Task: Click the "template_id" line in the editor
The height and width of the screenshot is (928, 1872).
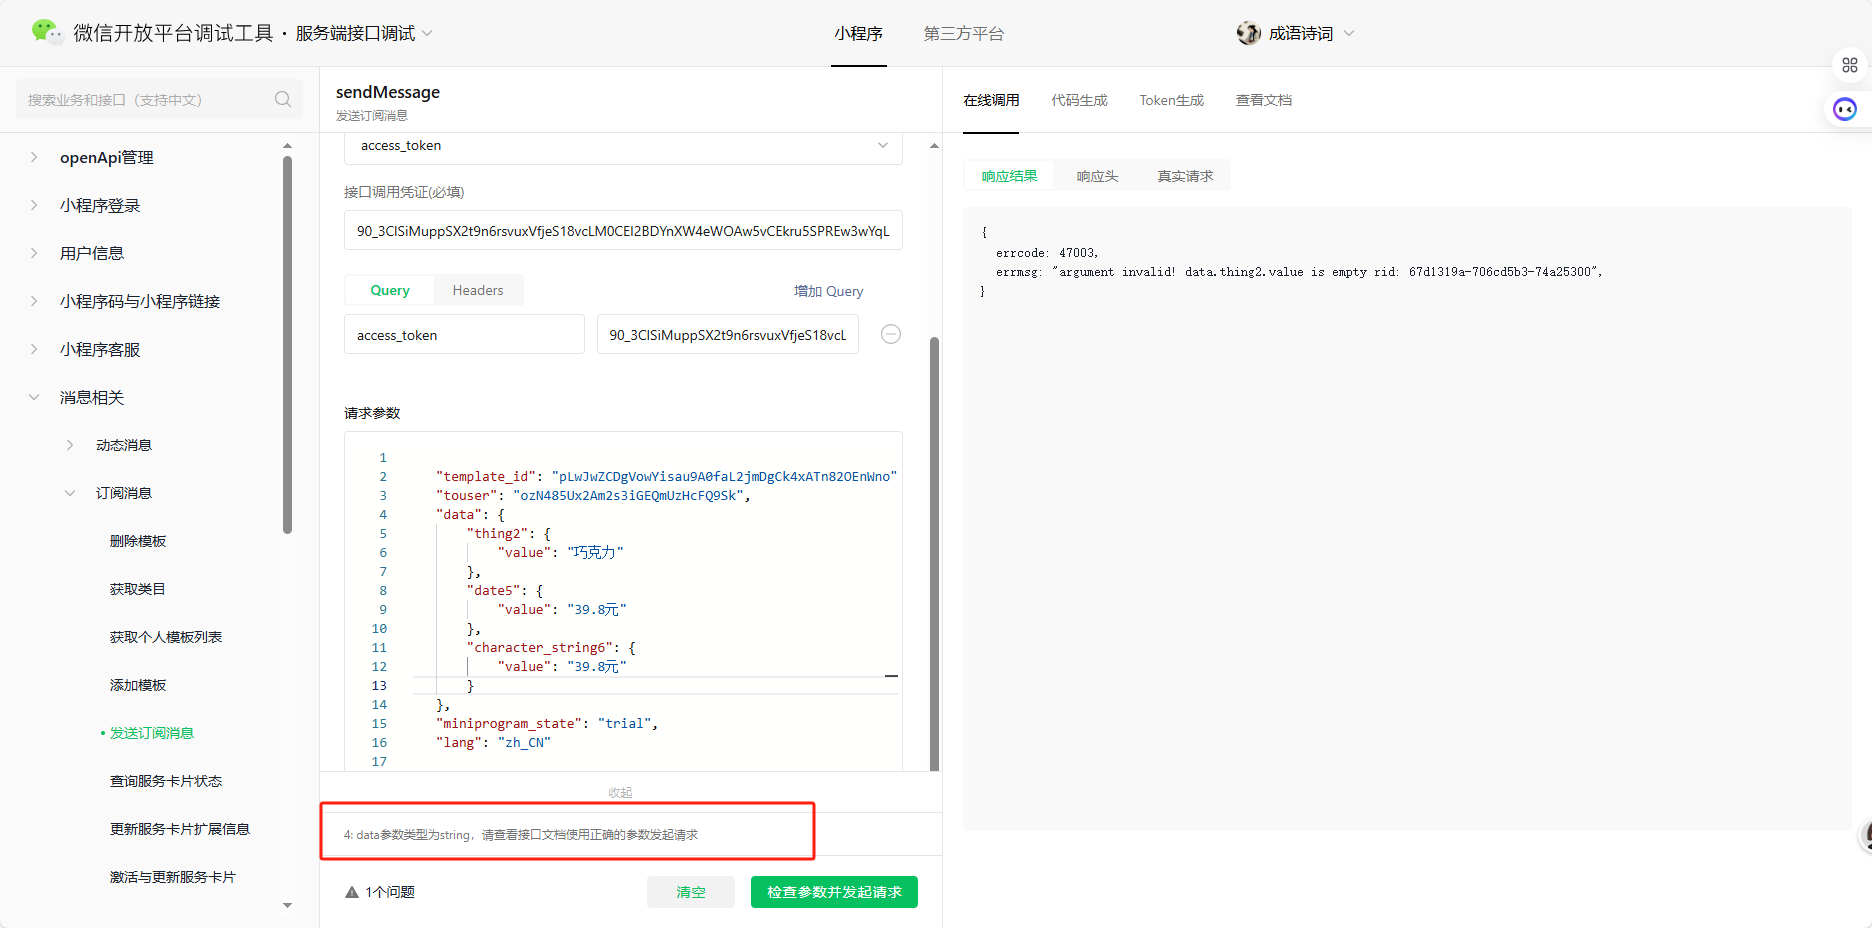Action: click(x=666, y=476)
